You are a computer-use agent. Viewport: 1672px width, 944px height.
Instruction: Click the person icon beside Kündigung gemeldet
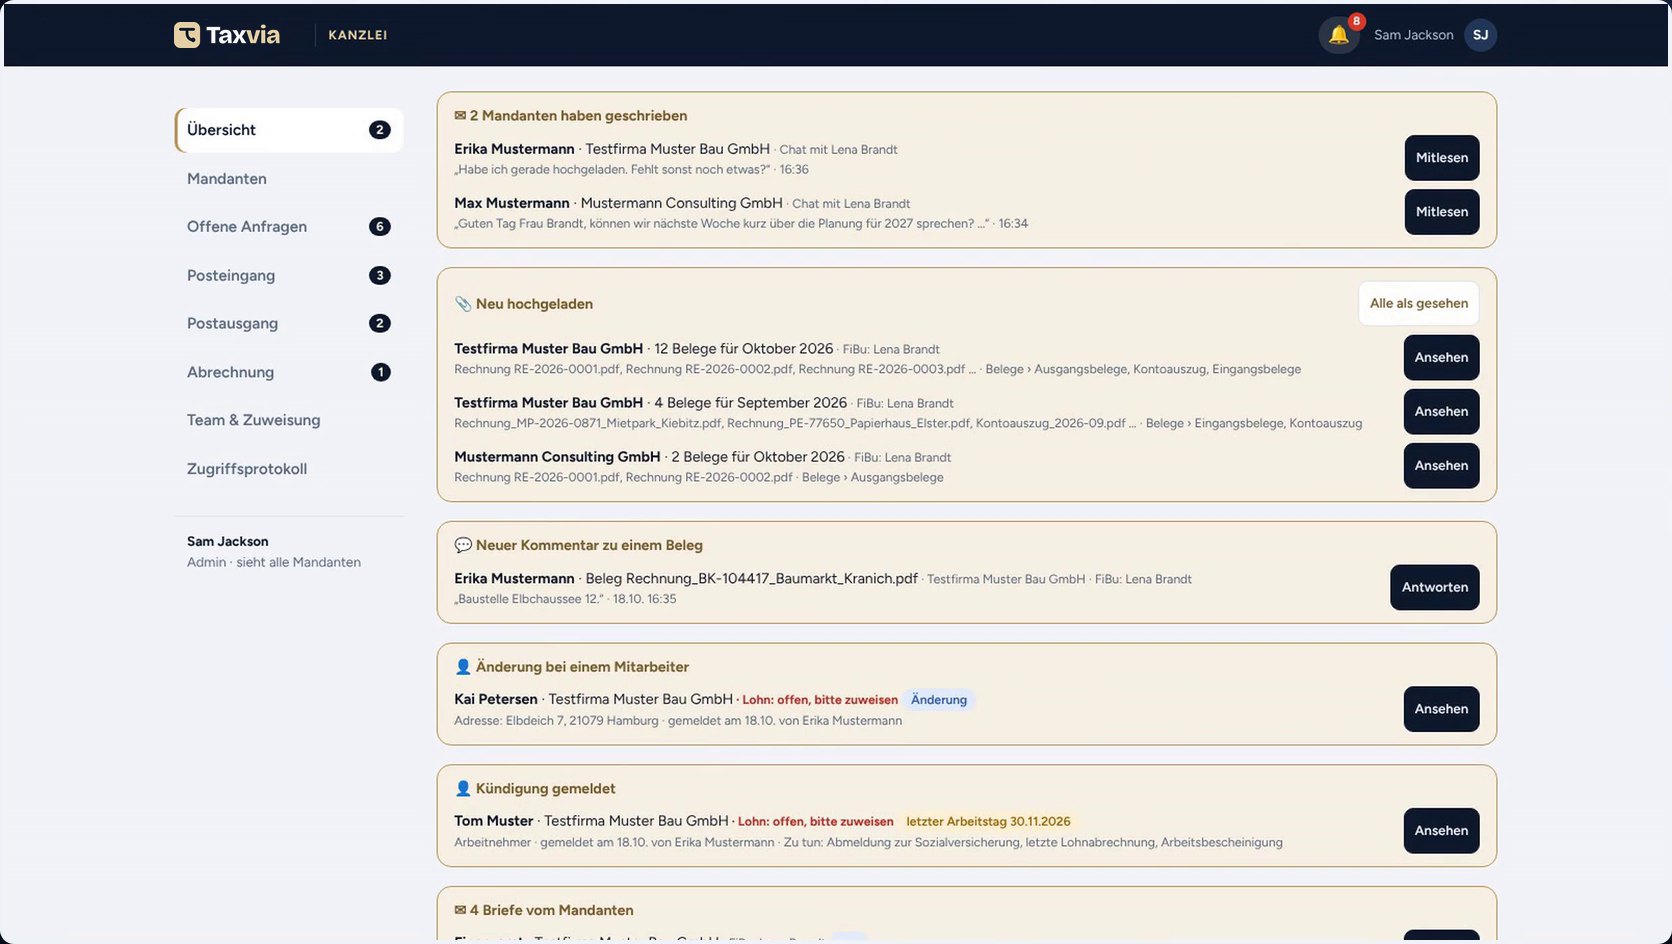click(463, 789)
